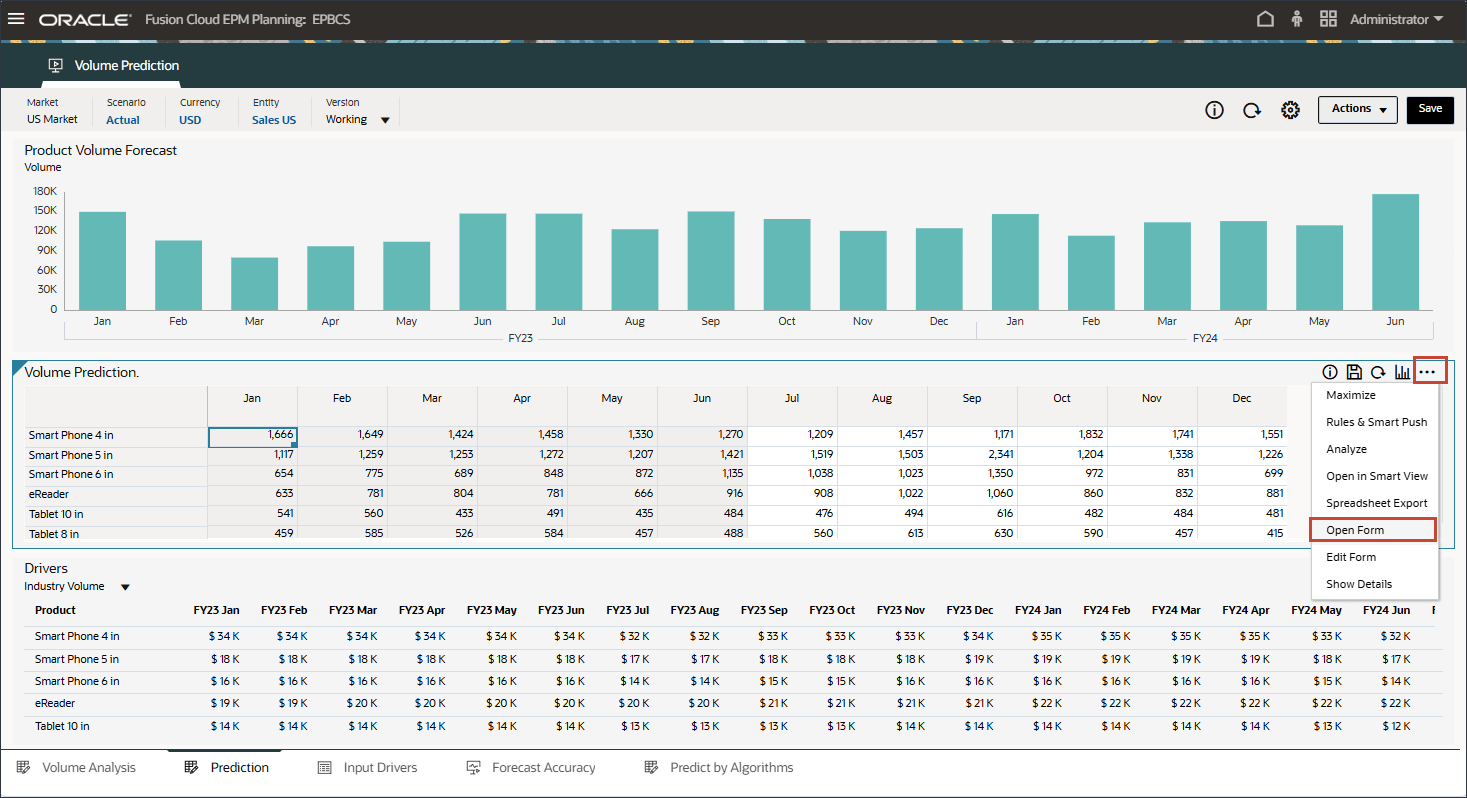Go to the Home page icon

tap(1265, 19)
